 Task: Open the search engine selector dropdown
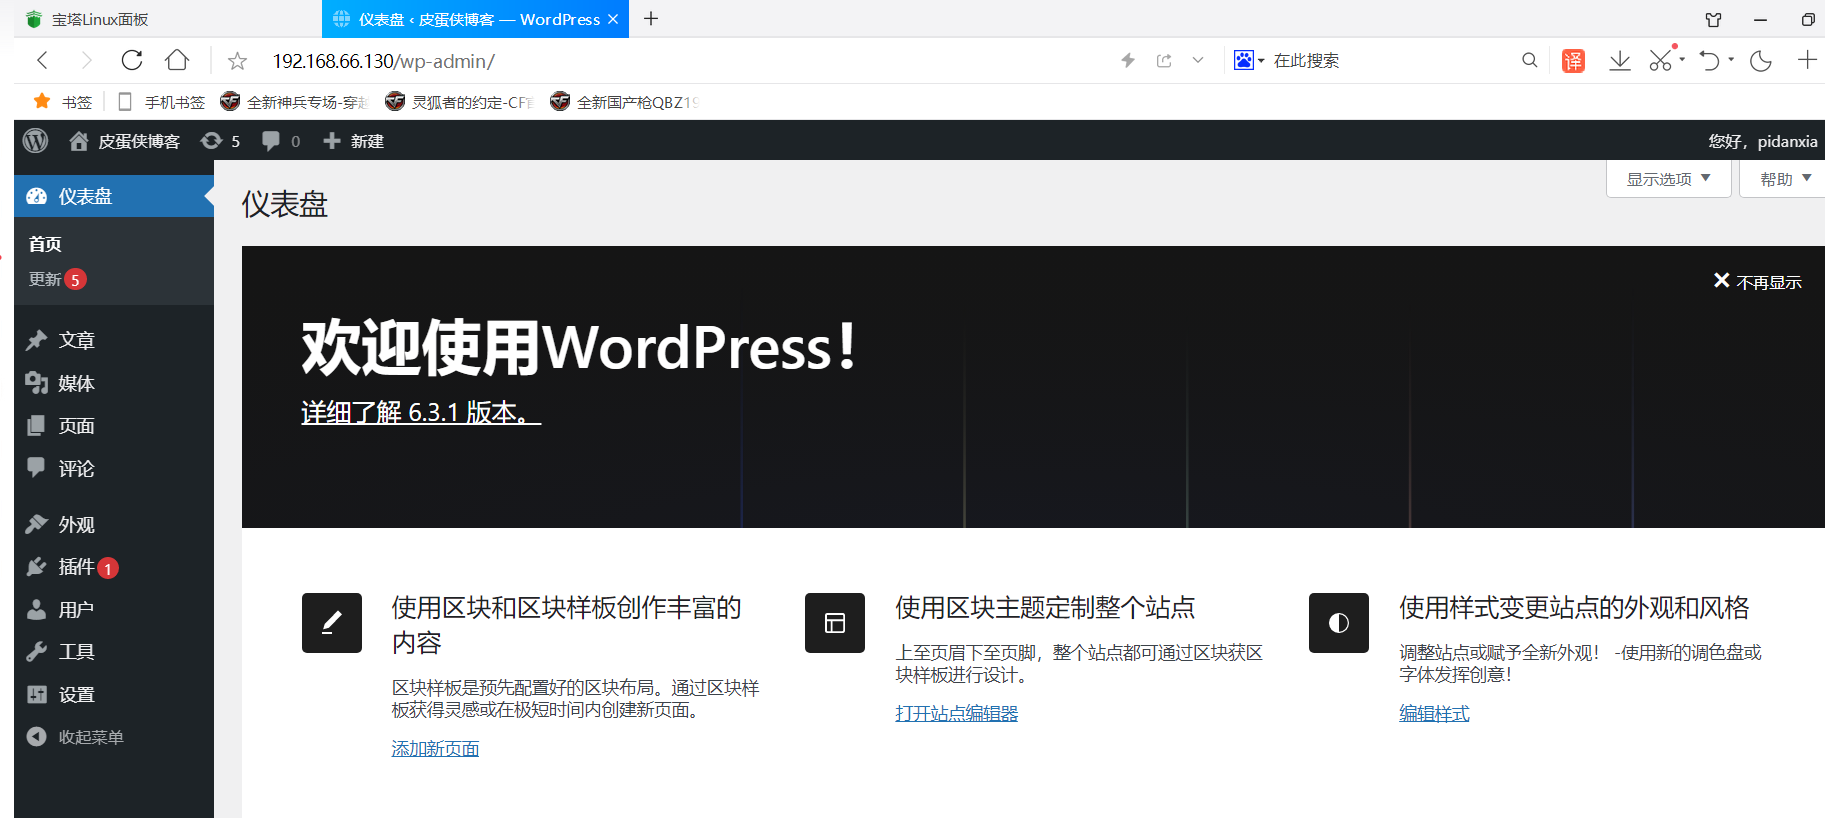coord(1249,61)
